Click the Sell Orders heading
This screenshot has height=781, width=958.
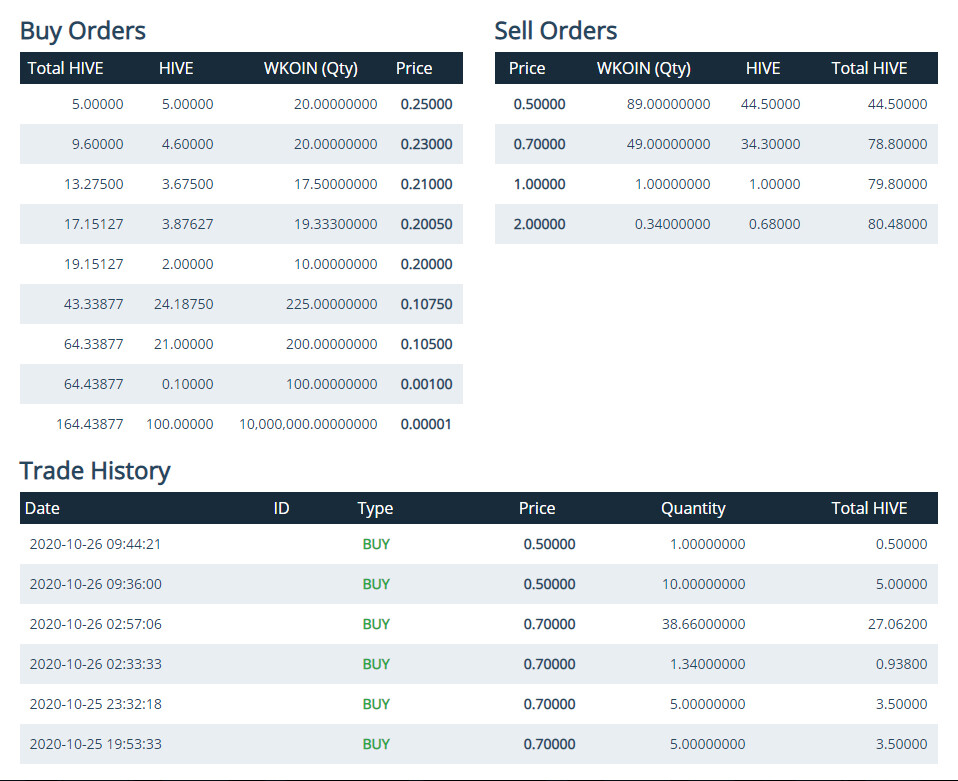click(x=555, y=31)
